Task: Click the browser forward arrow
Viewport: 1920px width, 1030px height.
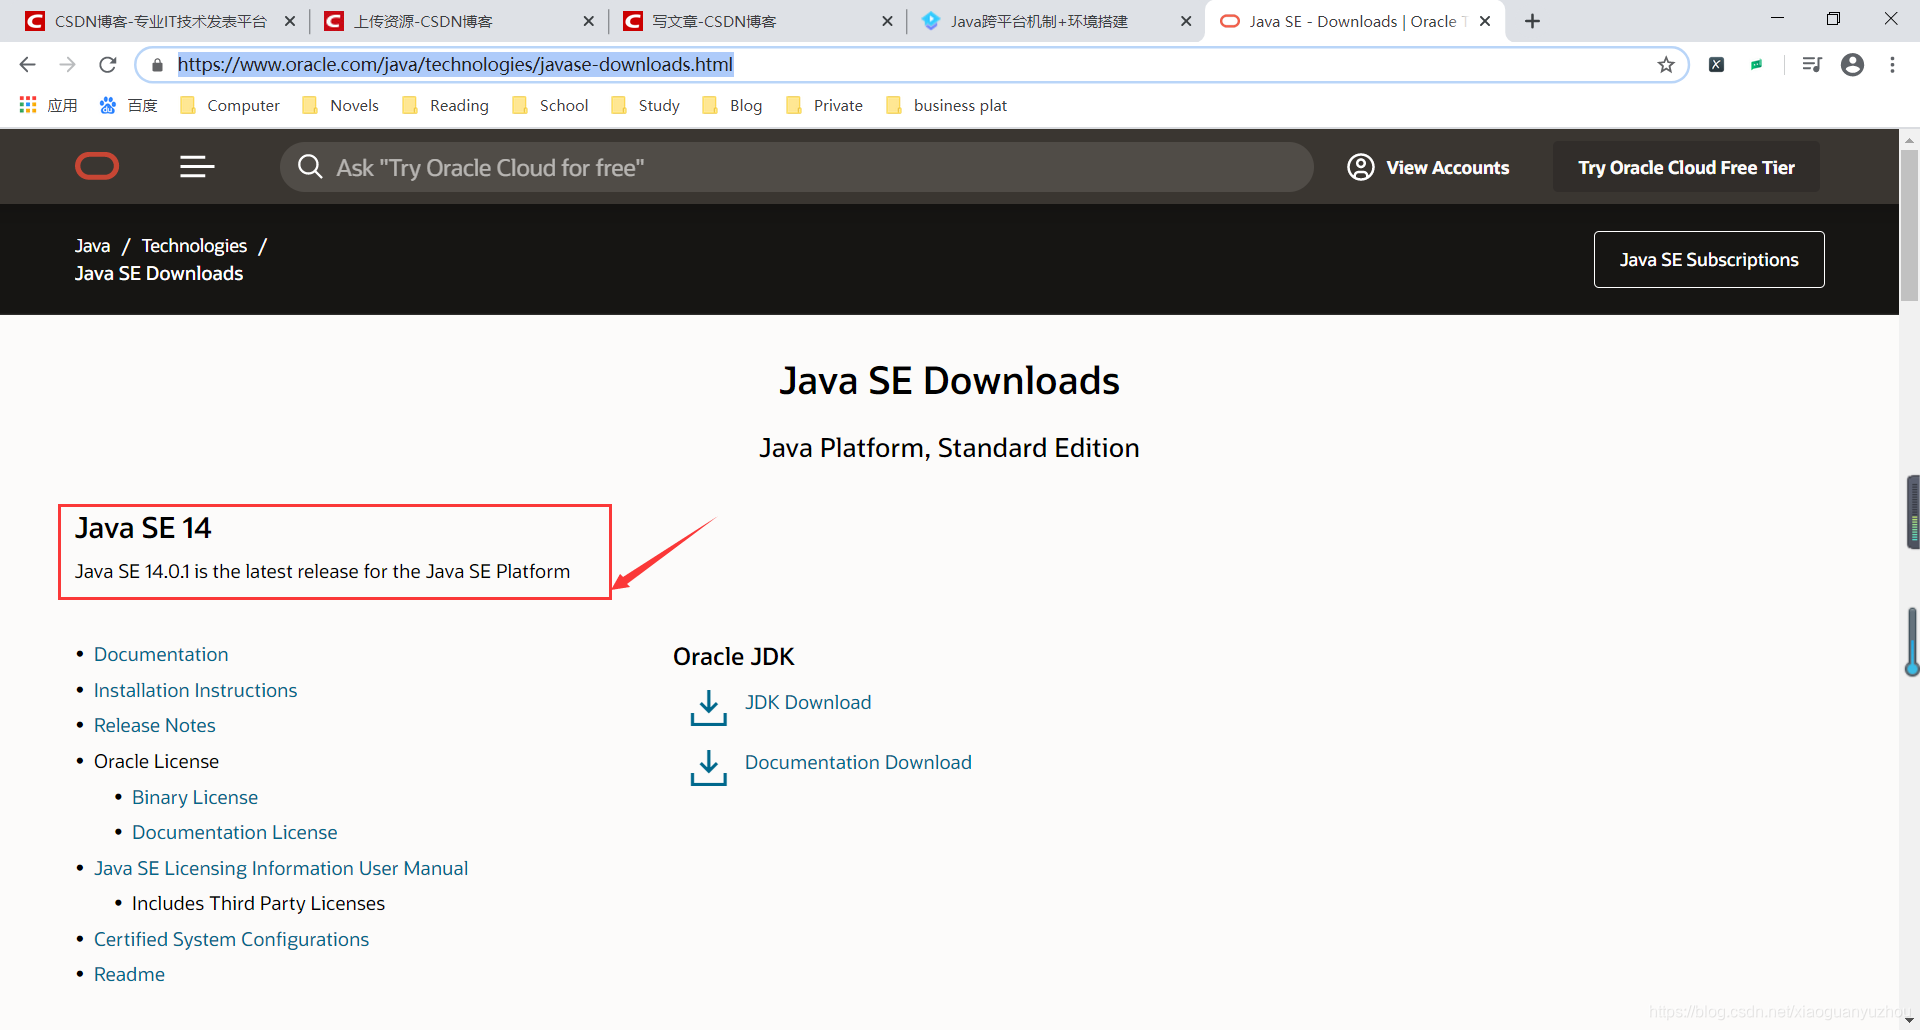Action: click(x=67, y=65)
